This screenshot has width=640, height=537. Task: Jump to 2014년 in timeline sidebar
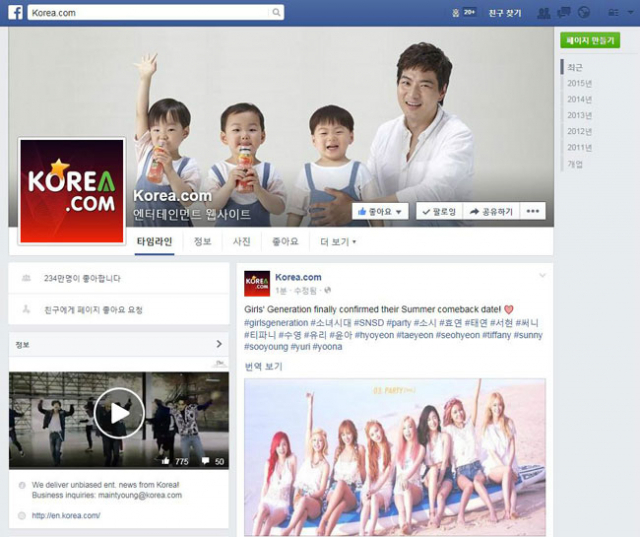[x=579, y=100]
